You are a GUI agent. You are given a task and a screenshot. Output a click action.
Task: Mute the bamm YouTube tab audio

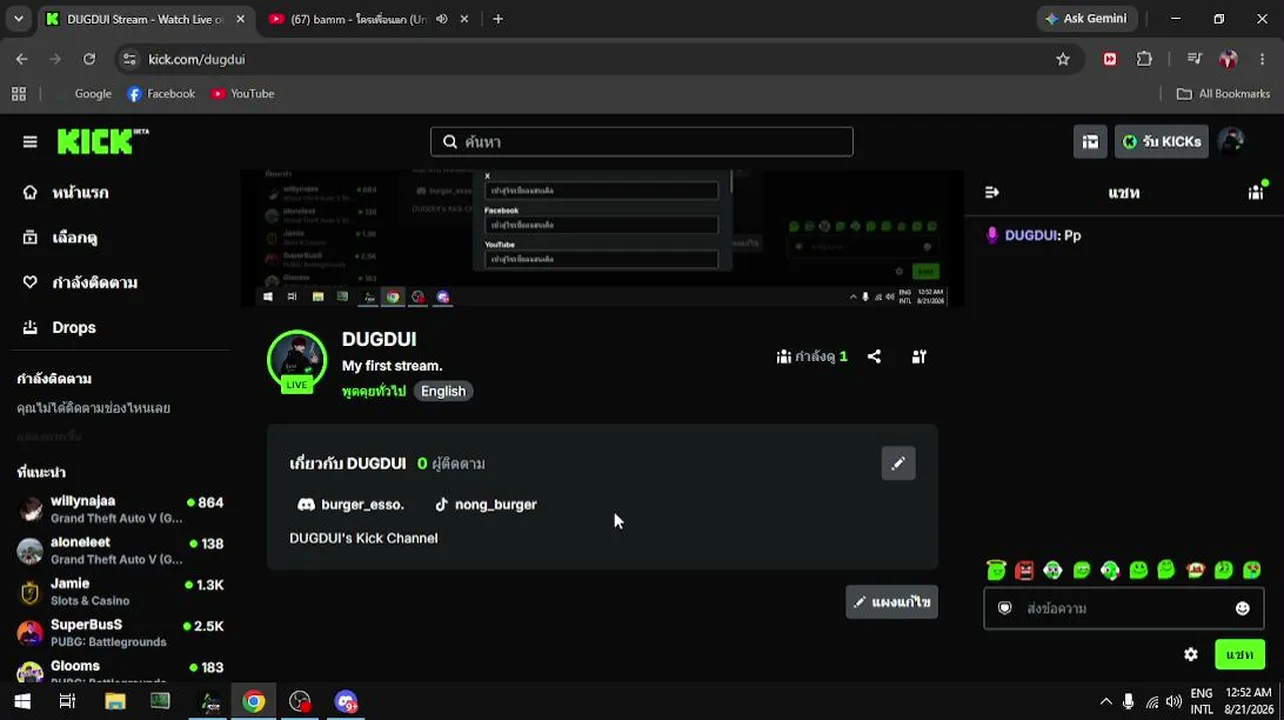442,19
